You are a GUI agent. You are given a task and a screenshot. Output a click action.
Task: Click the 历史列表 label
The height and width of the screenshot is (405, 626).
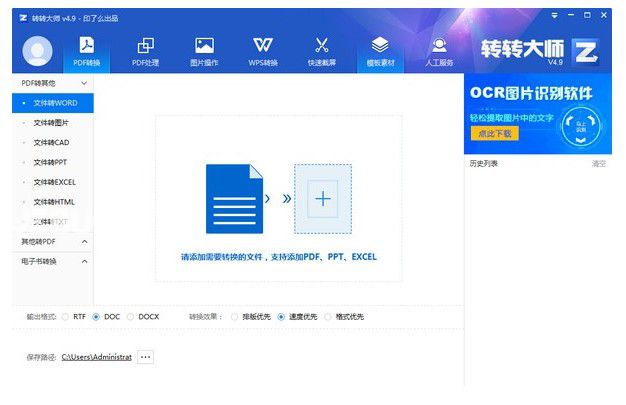483,163
